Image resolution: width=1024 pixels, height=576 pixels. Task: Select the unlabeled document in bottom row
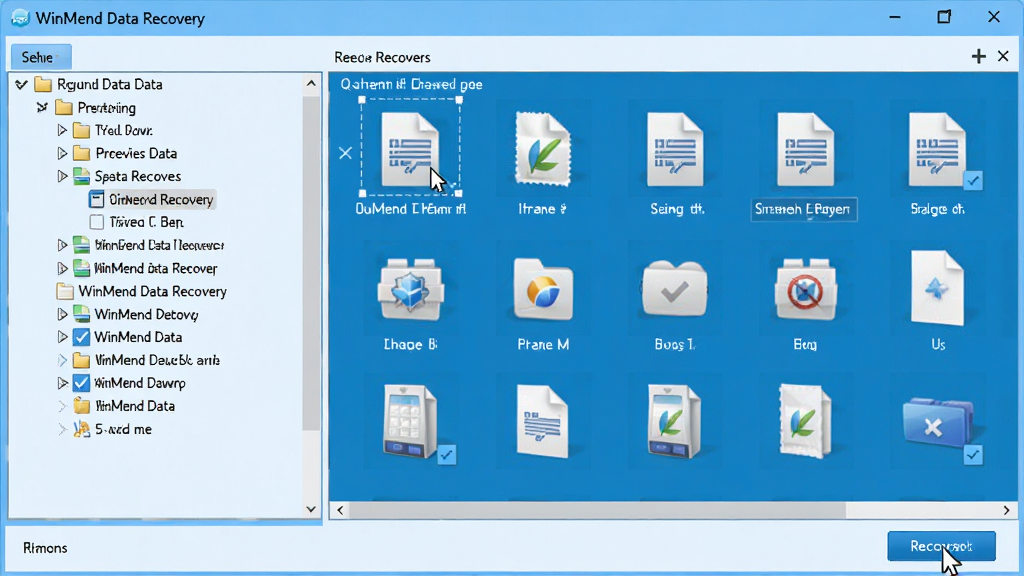tap(542, 421)
